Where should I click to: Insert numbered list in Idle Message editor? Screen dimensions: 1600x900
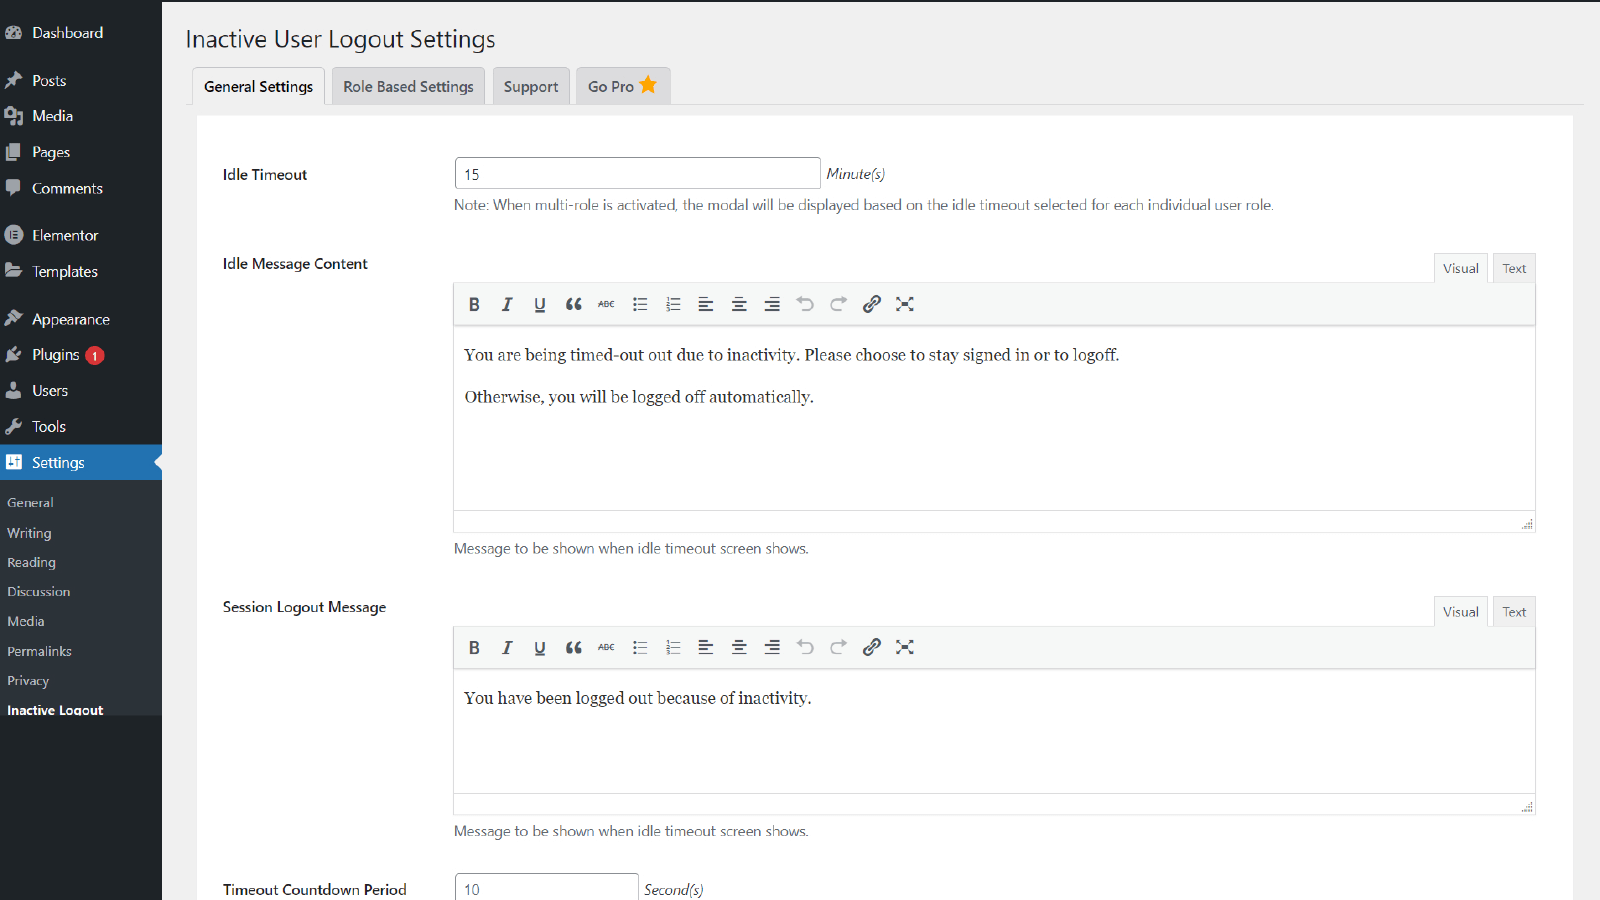673,304
